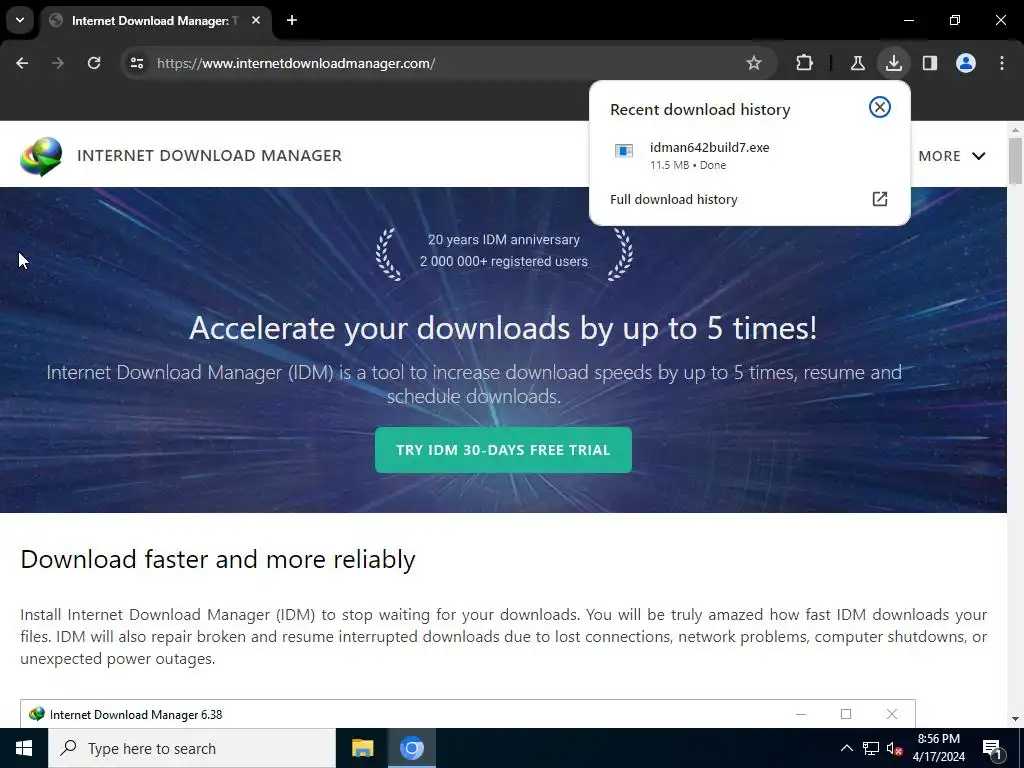
Task: Open the side panel icon
Action: (929, 63)
